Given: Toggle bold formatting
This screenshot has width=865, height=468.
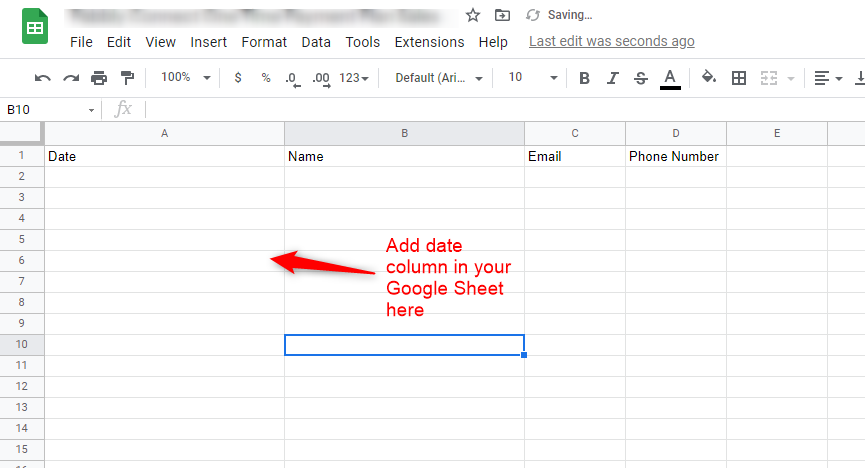Looking at the screenshot, I should click(x=584, y=78).
